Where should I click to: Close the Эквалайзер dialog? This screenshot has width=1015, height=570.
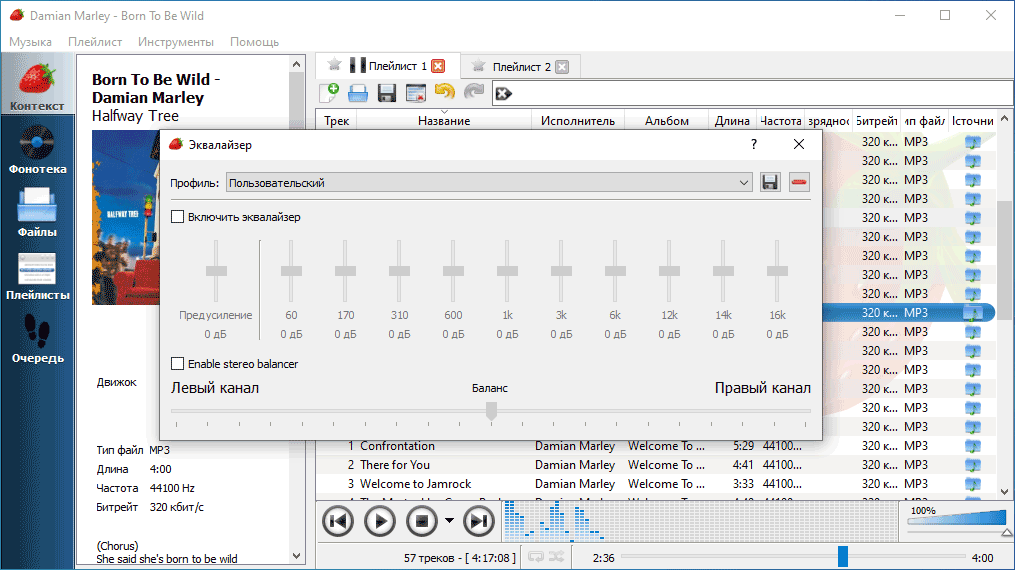pyautogui.click(x=799, y=144)
